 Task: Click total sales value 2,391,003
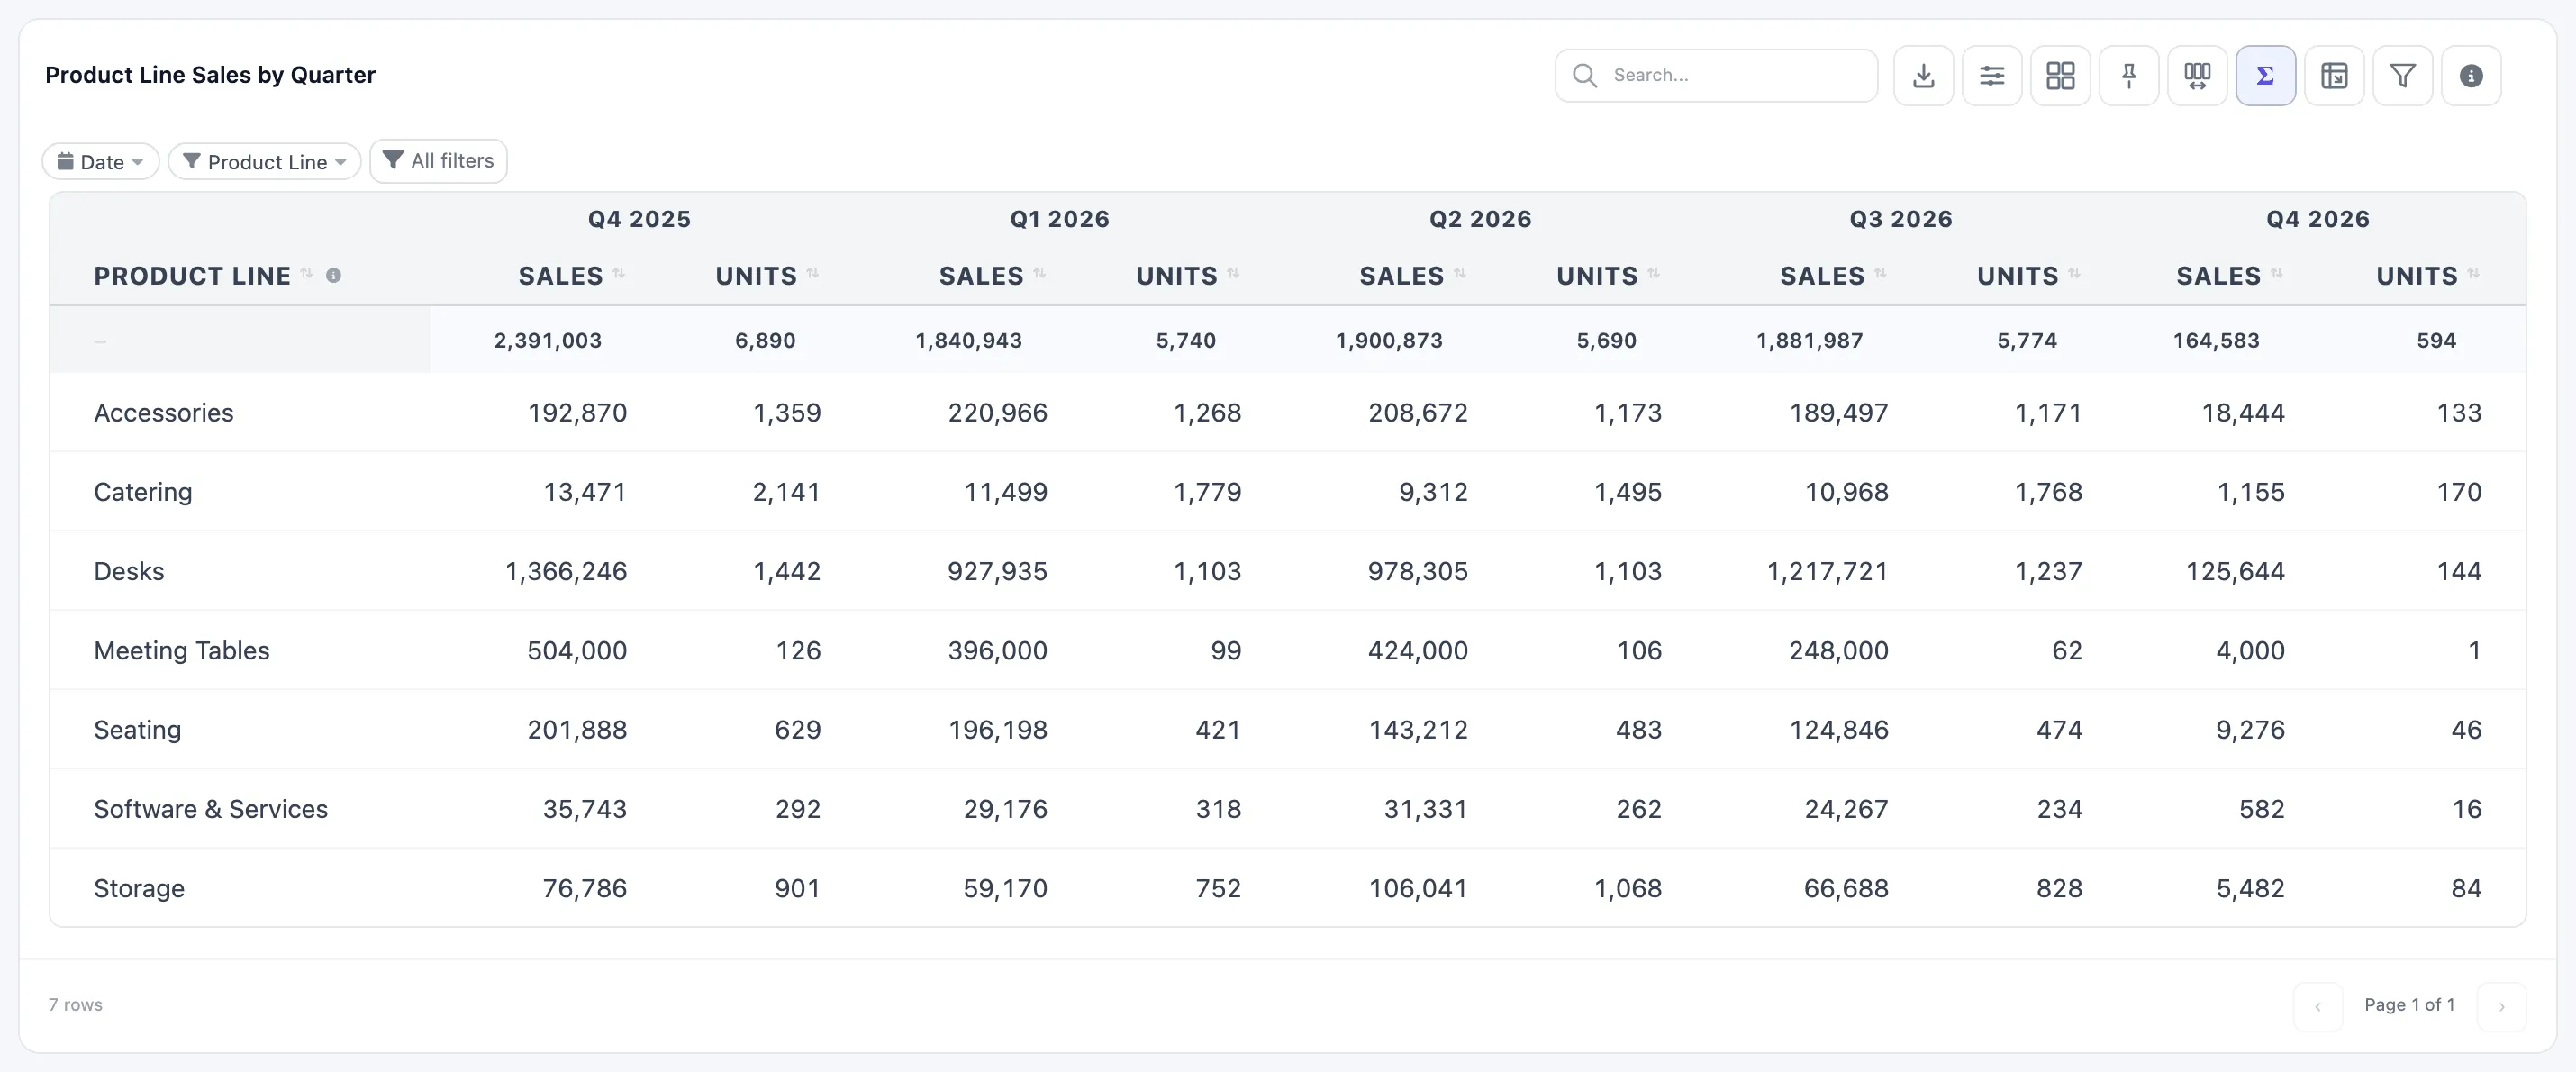coord(548,340)
